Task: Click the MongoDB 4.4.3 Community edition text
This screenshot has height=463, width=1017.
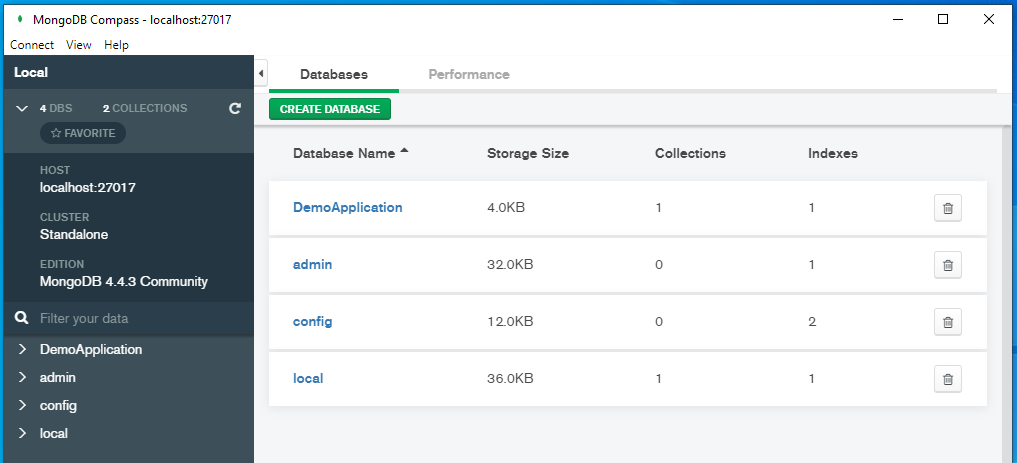Action: (124, 282)
